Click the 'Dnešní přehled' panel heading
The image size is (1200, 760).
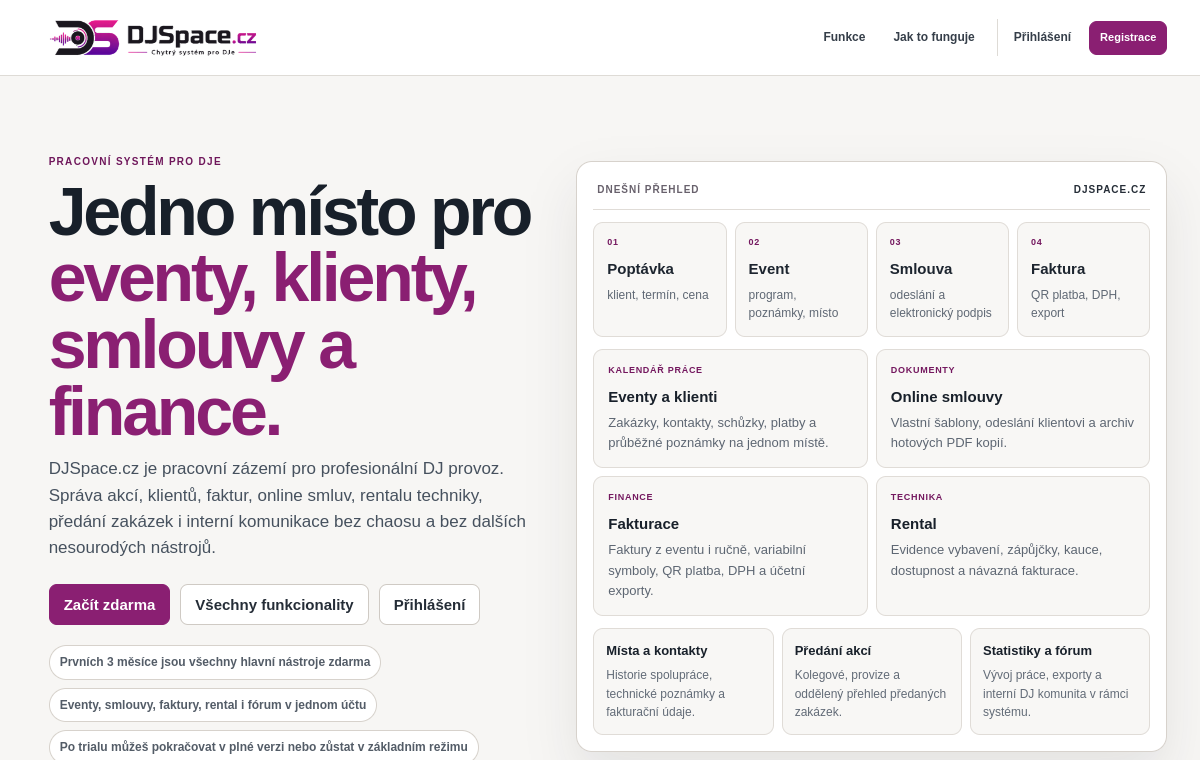coord(648,189)
